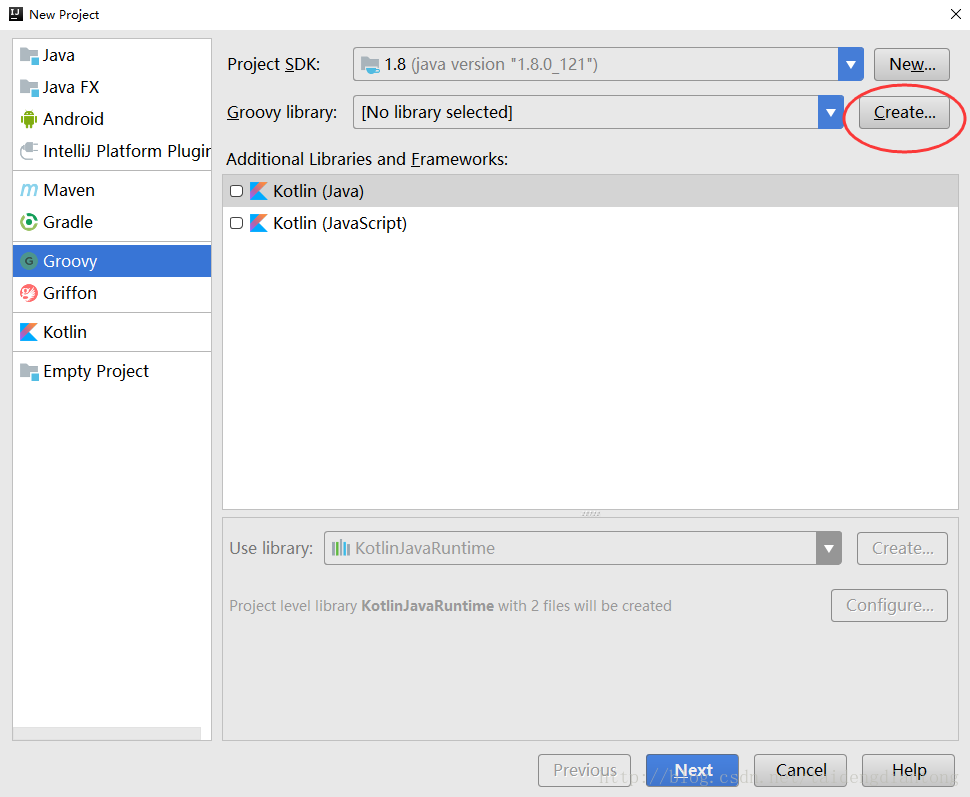Click the Project SDK 1.8 combo box
970x797 pixels.
point(608,64)
